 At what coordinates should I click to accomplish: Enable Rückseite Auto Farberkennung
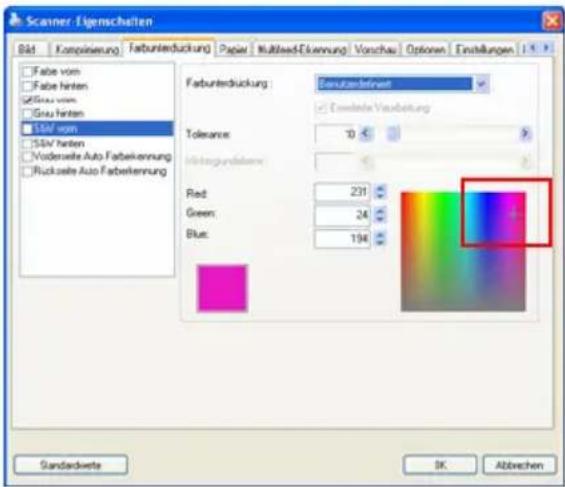pos(27,171)
